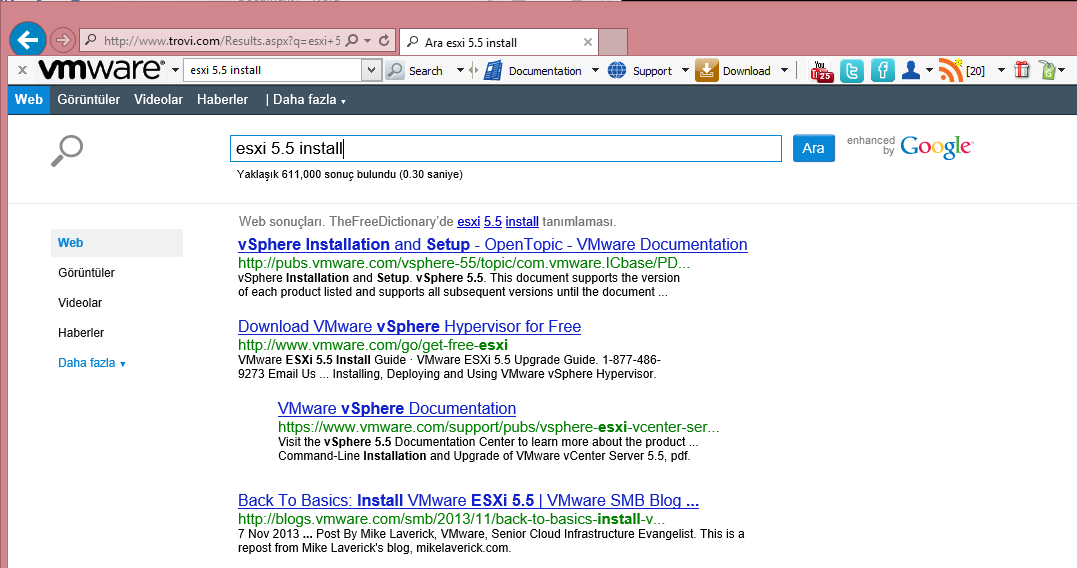
Task: Open 'Download VMware vSphere Hypervisor for Free' result
Action: [x=409, y=326]
